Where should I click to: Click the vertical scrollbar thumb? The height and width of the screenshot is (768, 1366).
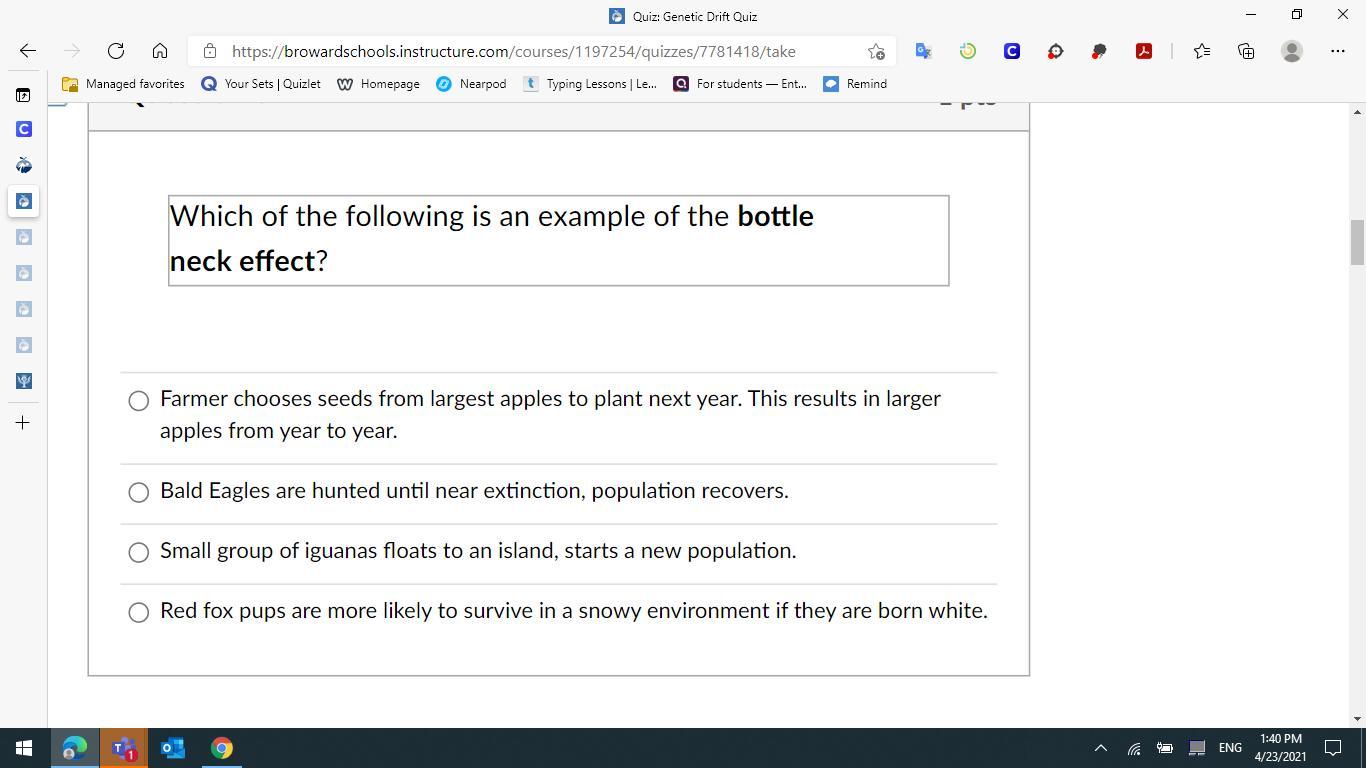click(x=1357, y=242)
